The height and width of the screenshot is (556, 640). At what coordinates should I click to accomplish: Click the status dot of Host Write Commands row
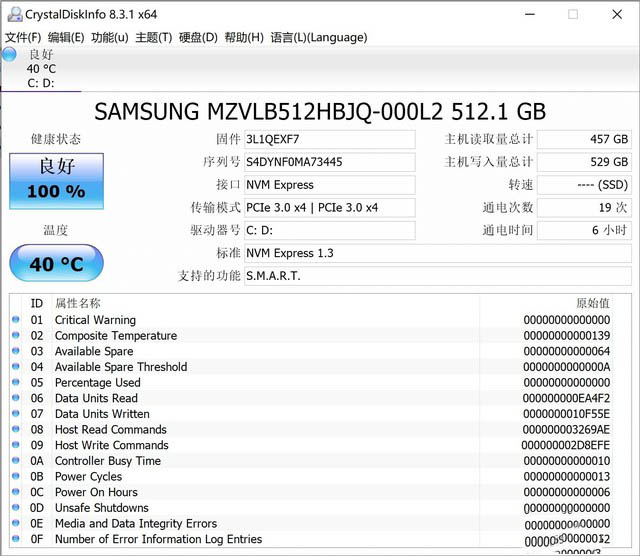coord(16,445)
